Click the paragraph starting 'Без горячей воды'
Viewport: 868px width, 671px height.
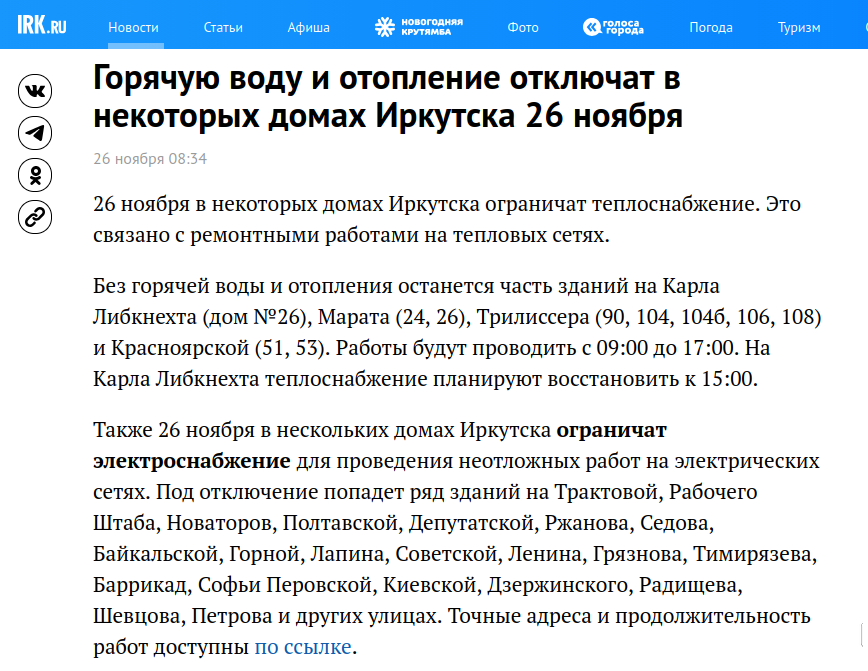(x=457, y=332)
